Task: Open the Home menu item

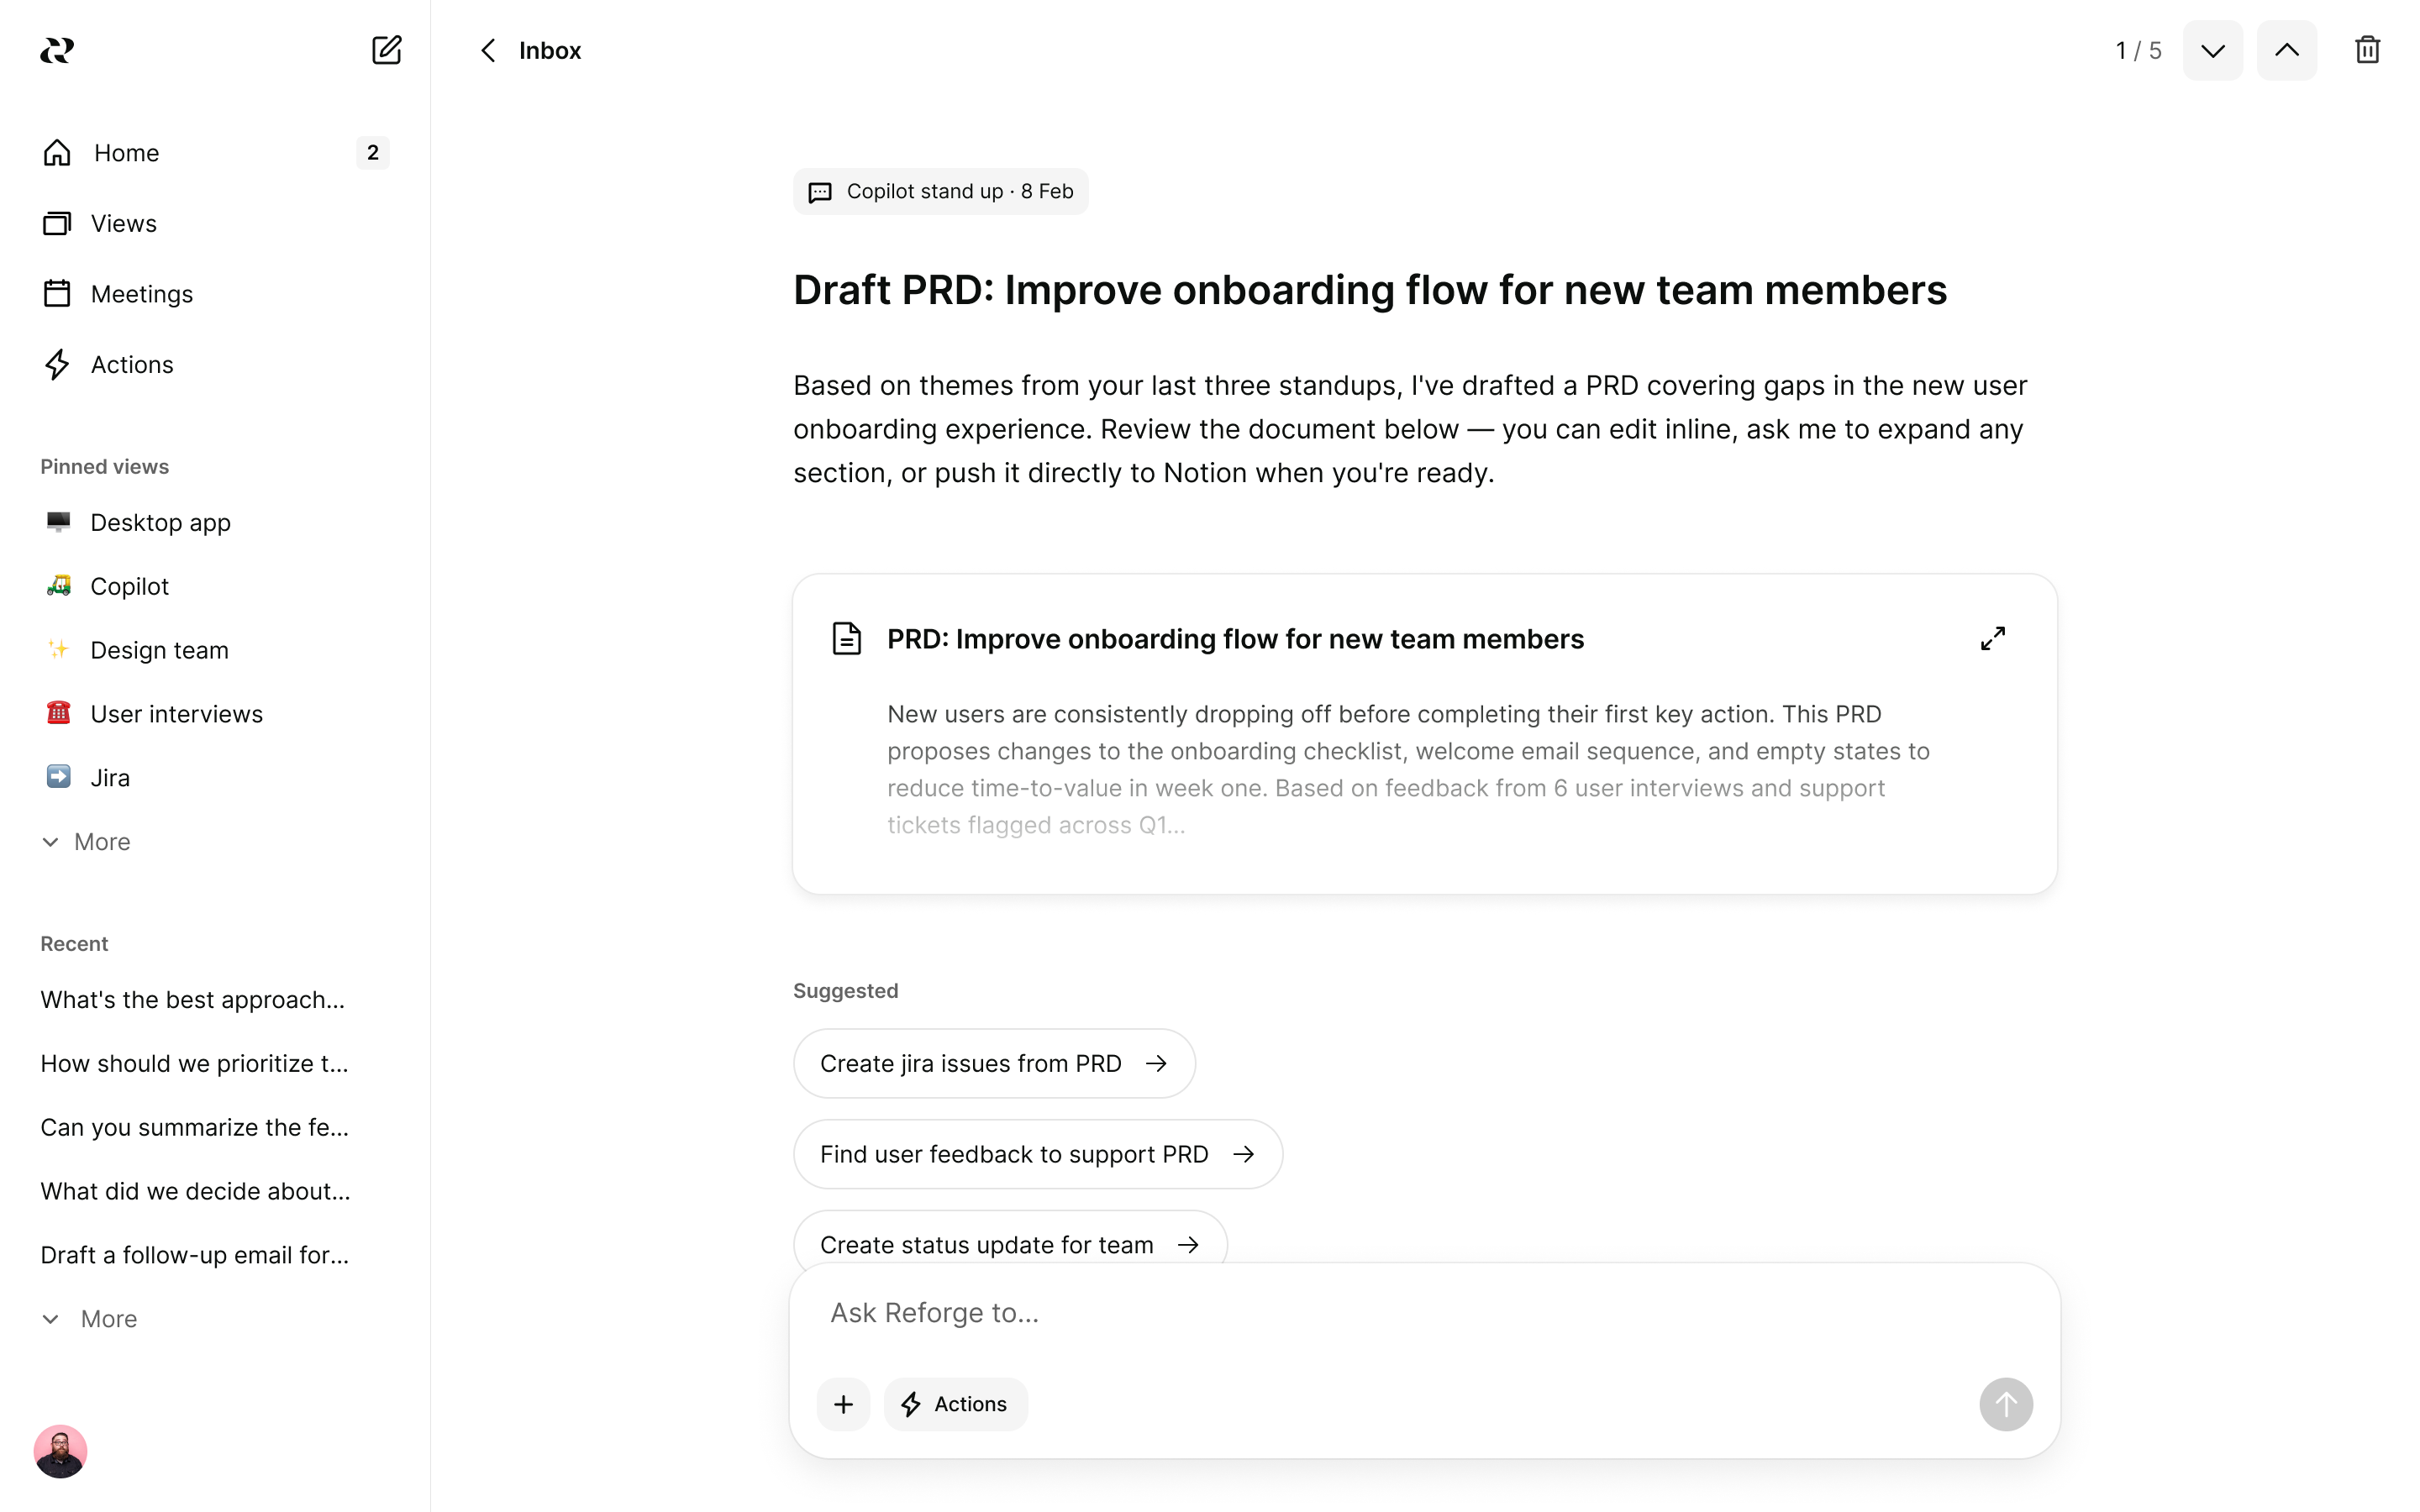Action: pos(126,153)
